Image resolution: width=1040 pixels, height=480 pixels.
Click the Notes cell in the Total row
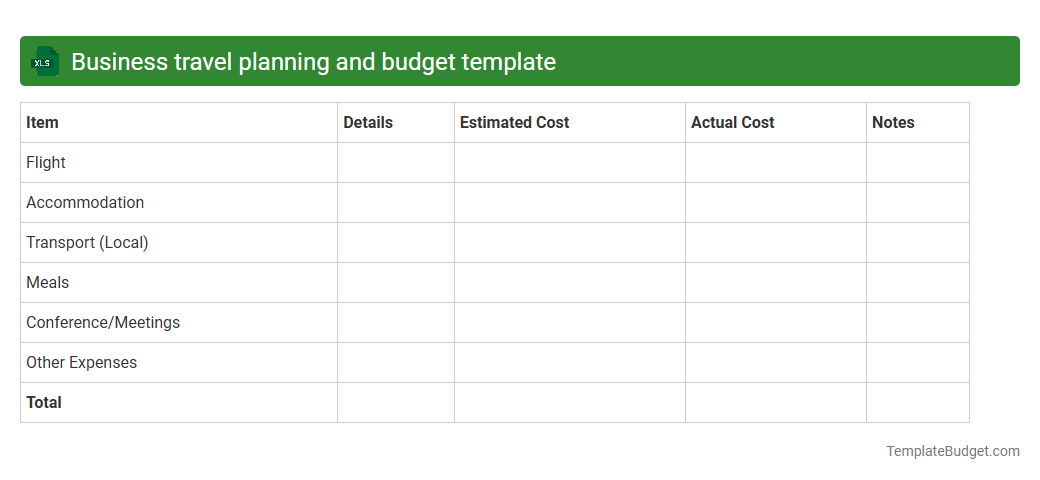pyautogui.click(x=918, y=402)
